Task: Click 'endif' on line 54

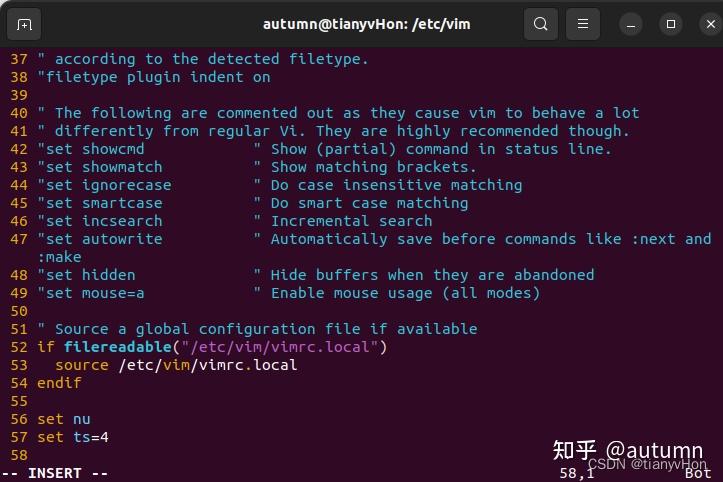Action: (59, 383)
